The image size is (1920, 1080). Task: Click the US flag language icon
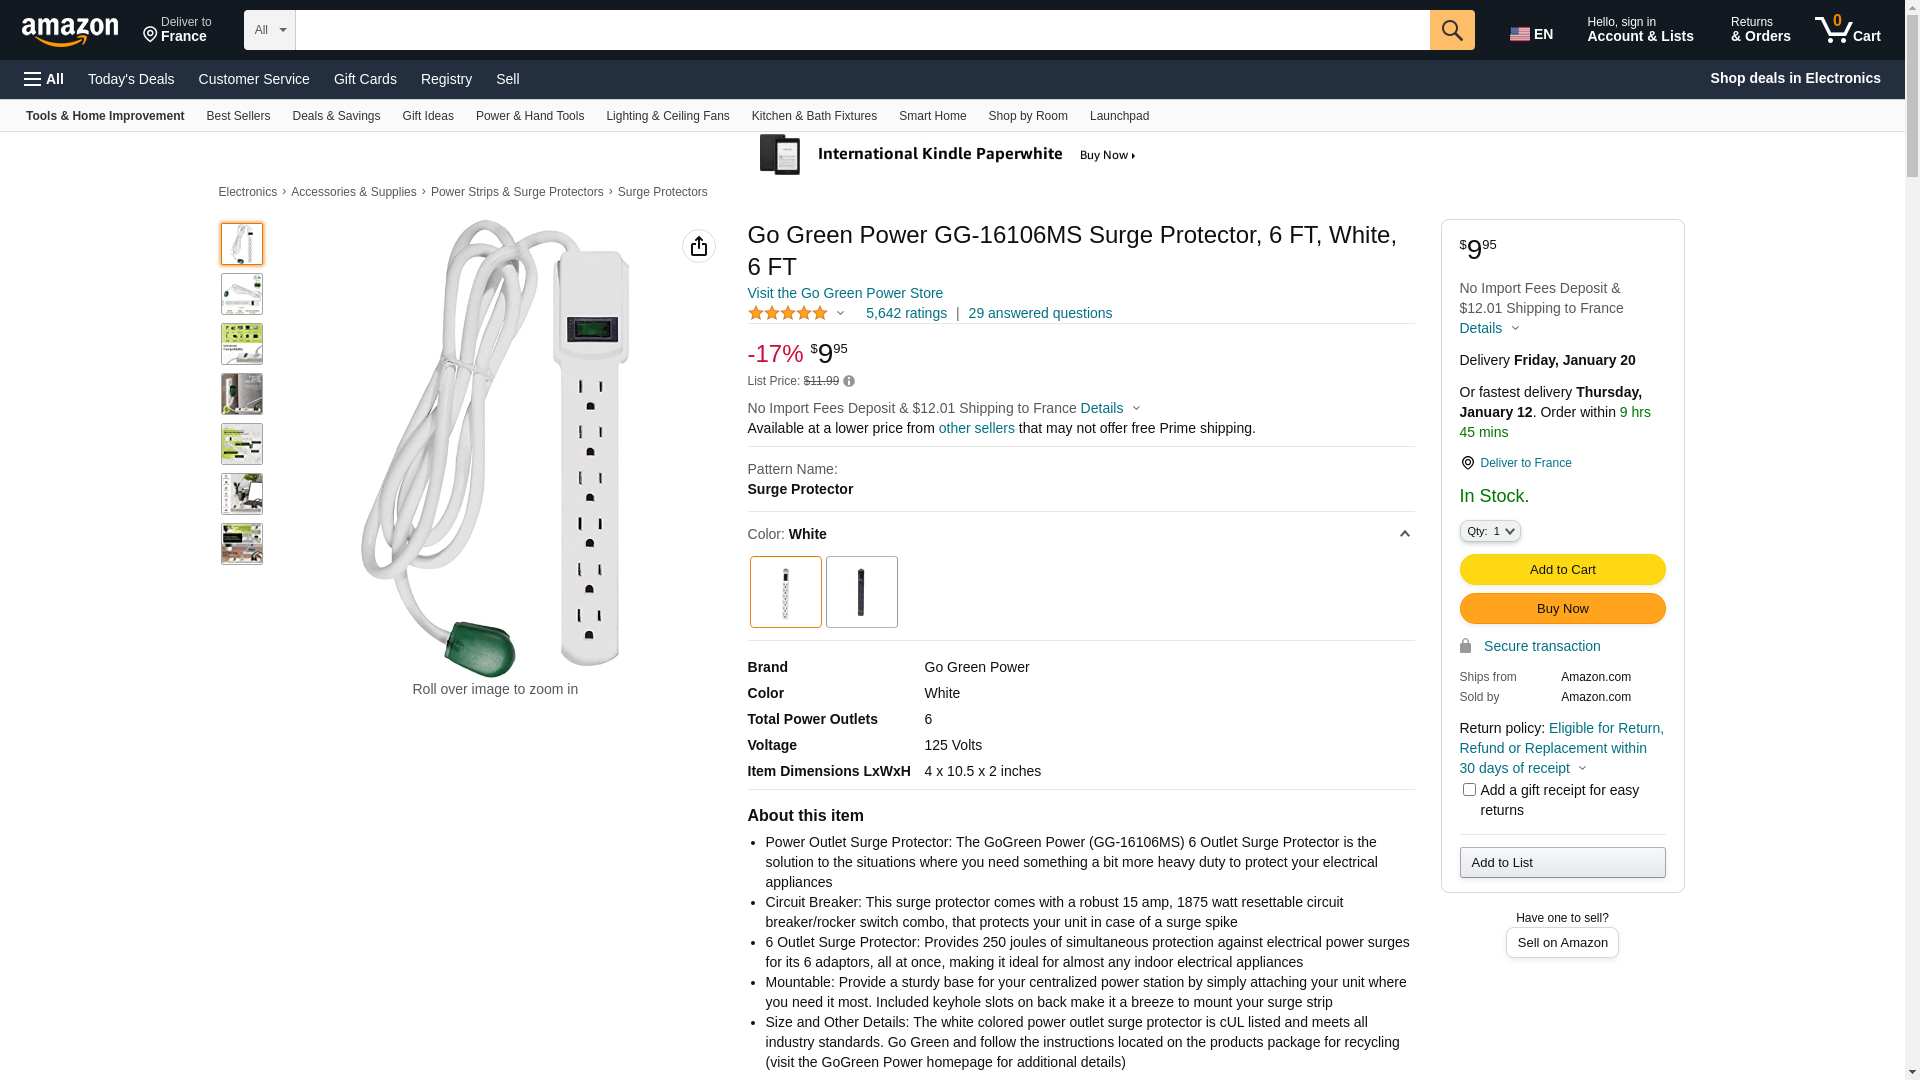[1519, 34]
